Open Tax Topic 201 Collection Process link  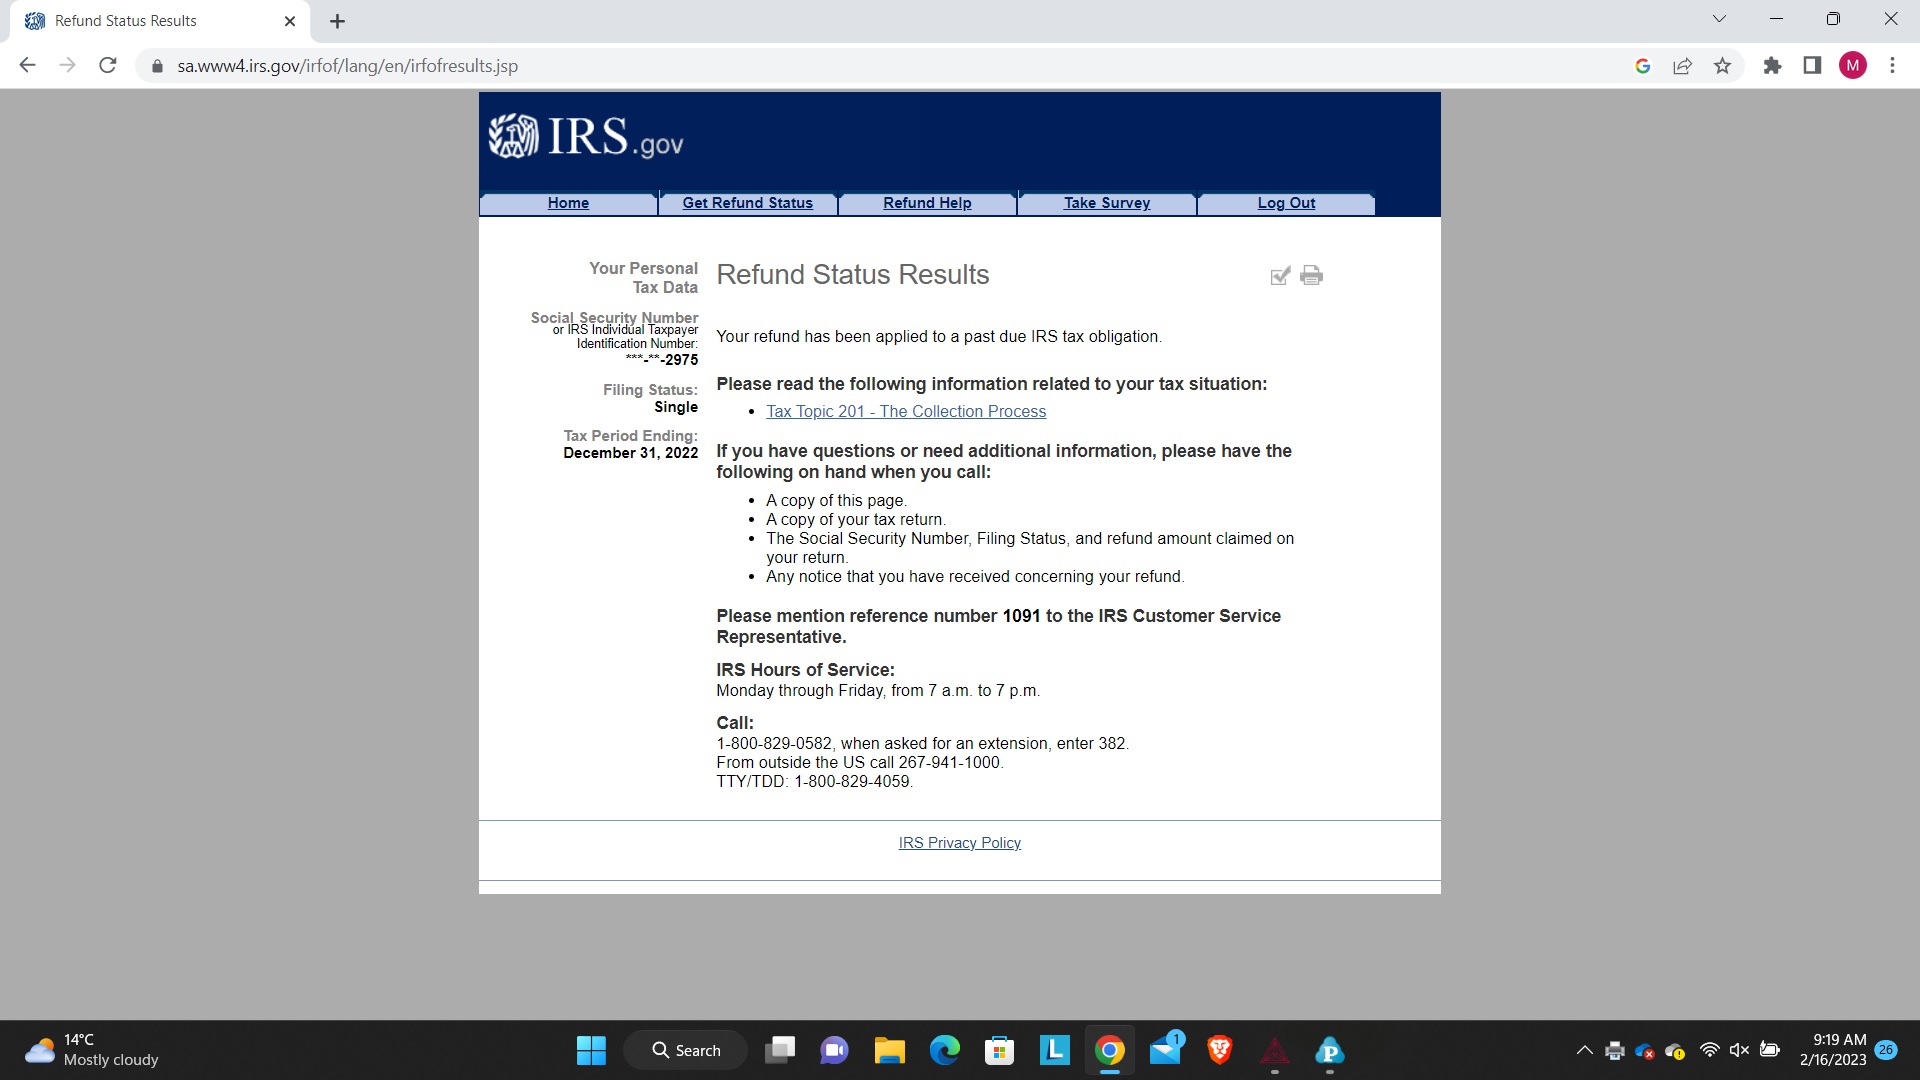(x=906, y=412)
